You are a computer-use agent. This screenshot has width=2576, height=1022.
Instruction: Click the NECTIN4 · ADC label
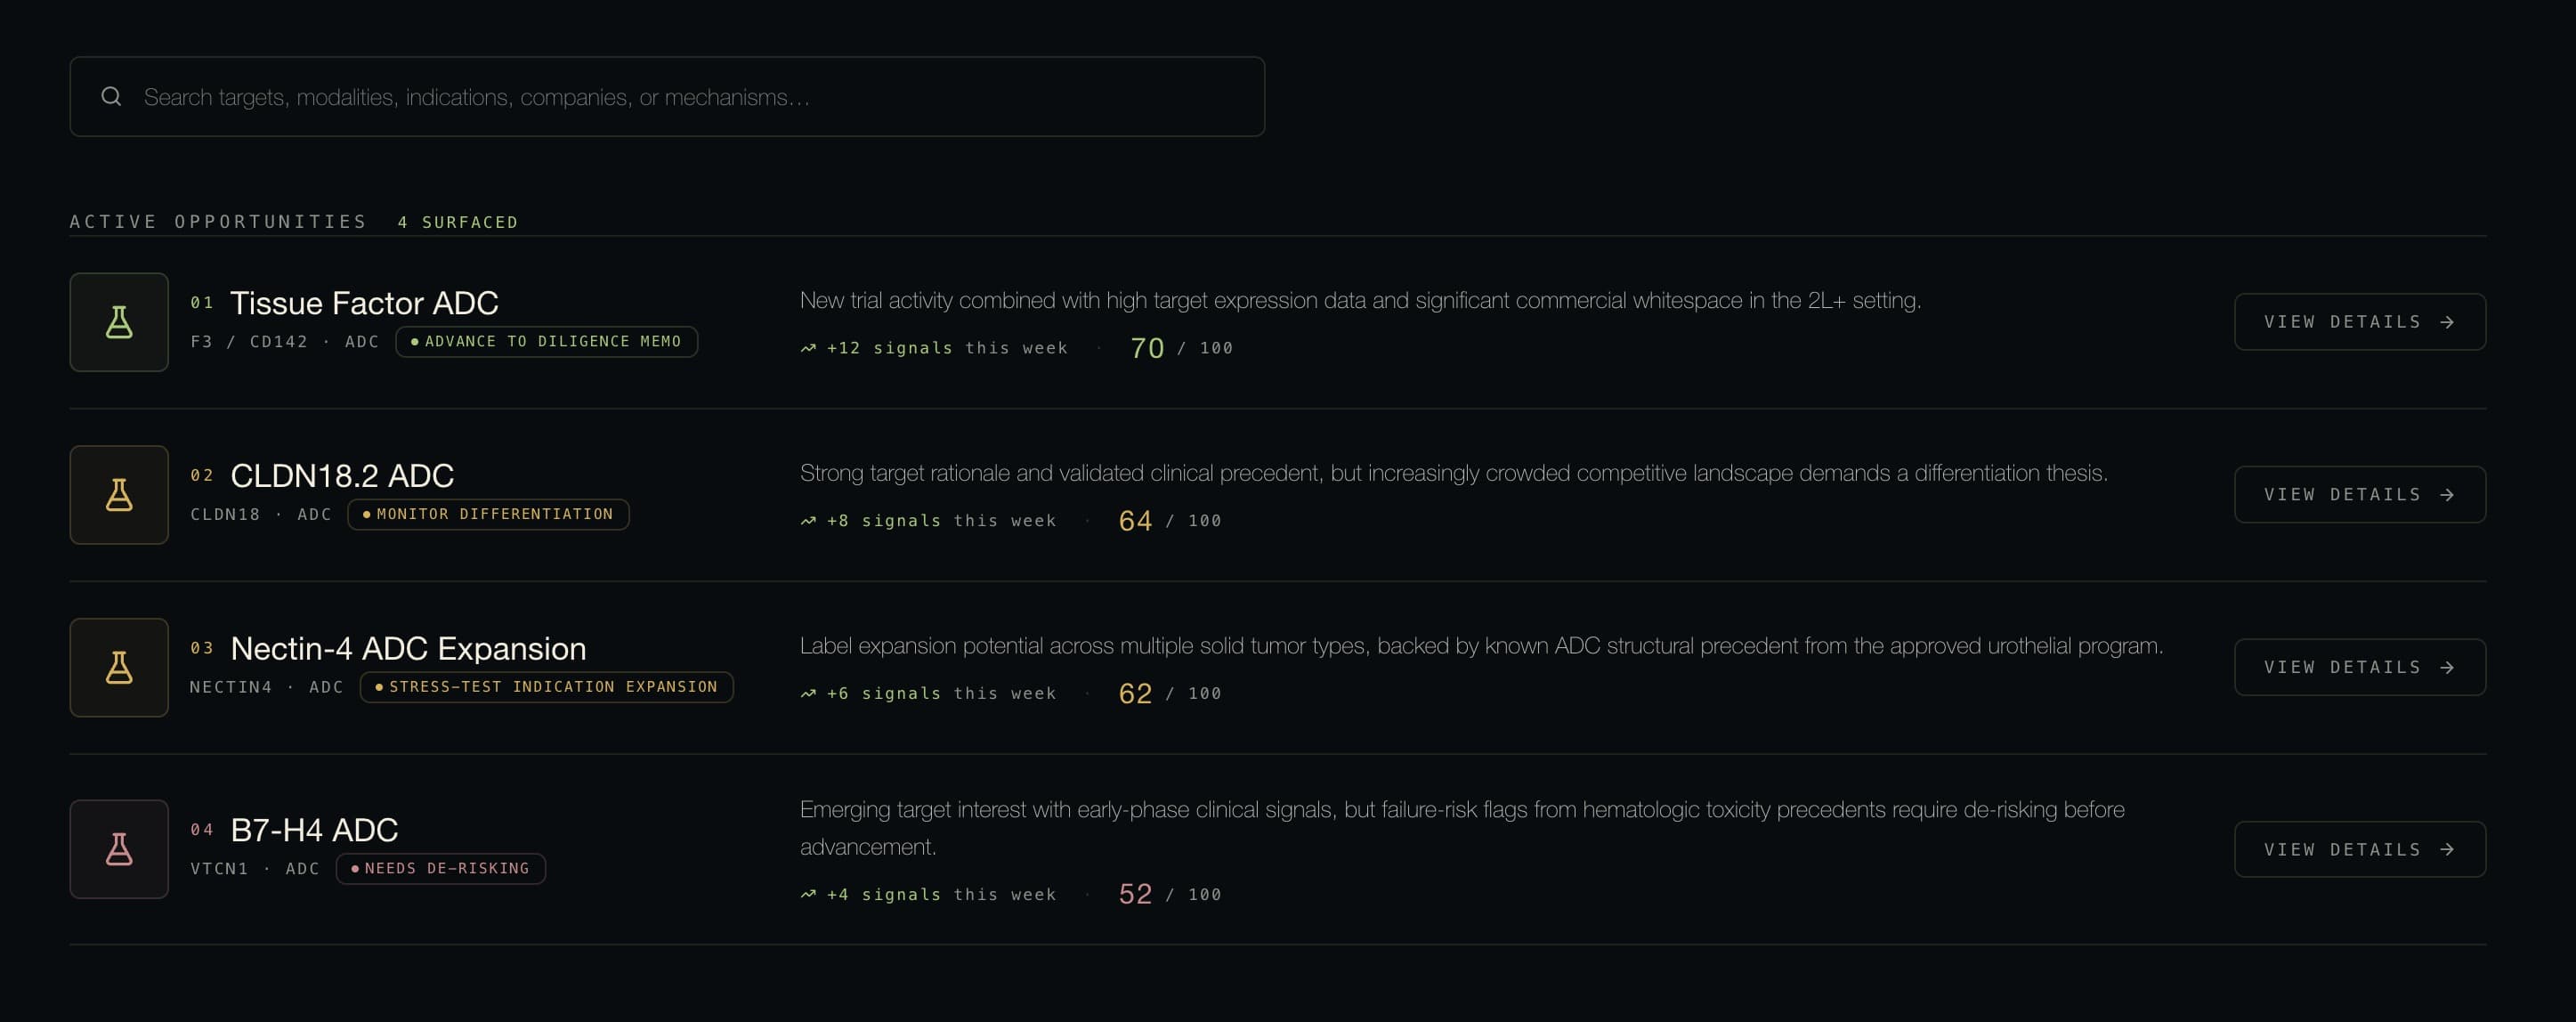(x=267, y=687)
